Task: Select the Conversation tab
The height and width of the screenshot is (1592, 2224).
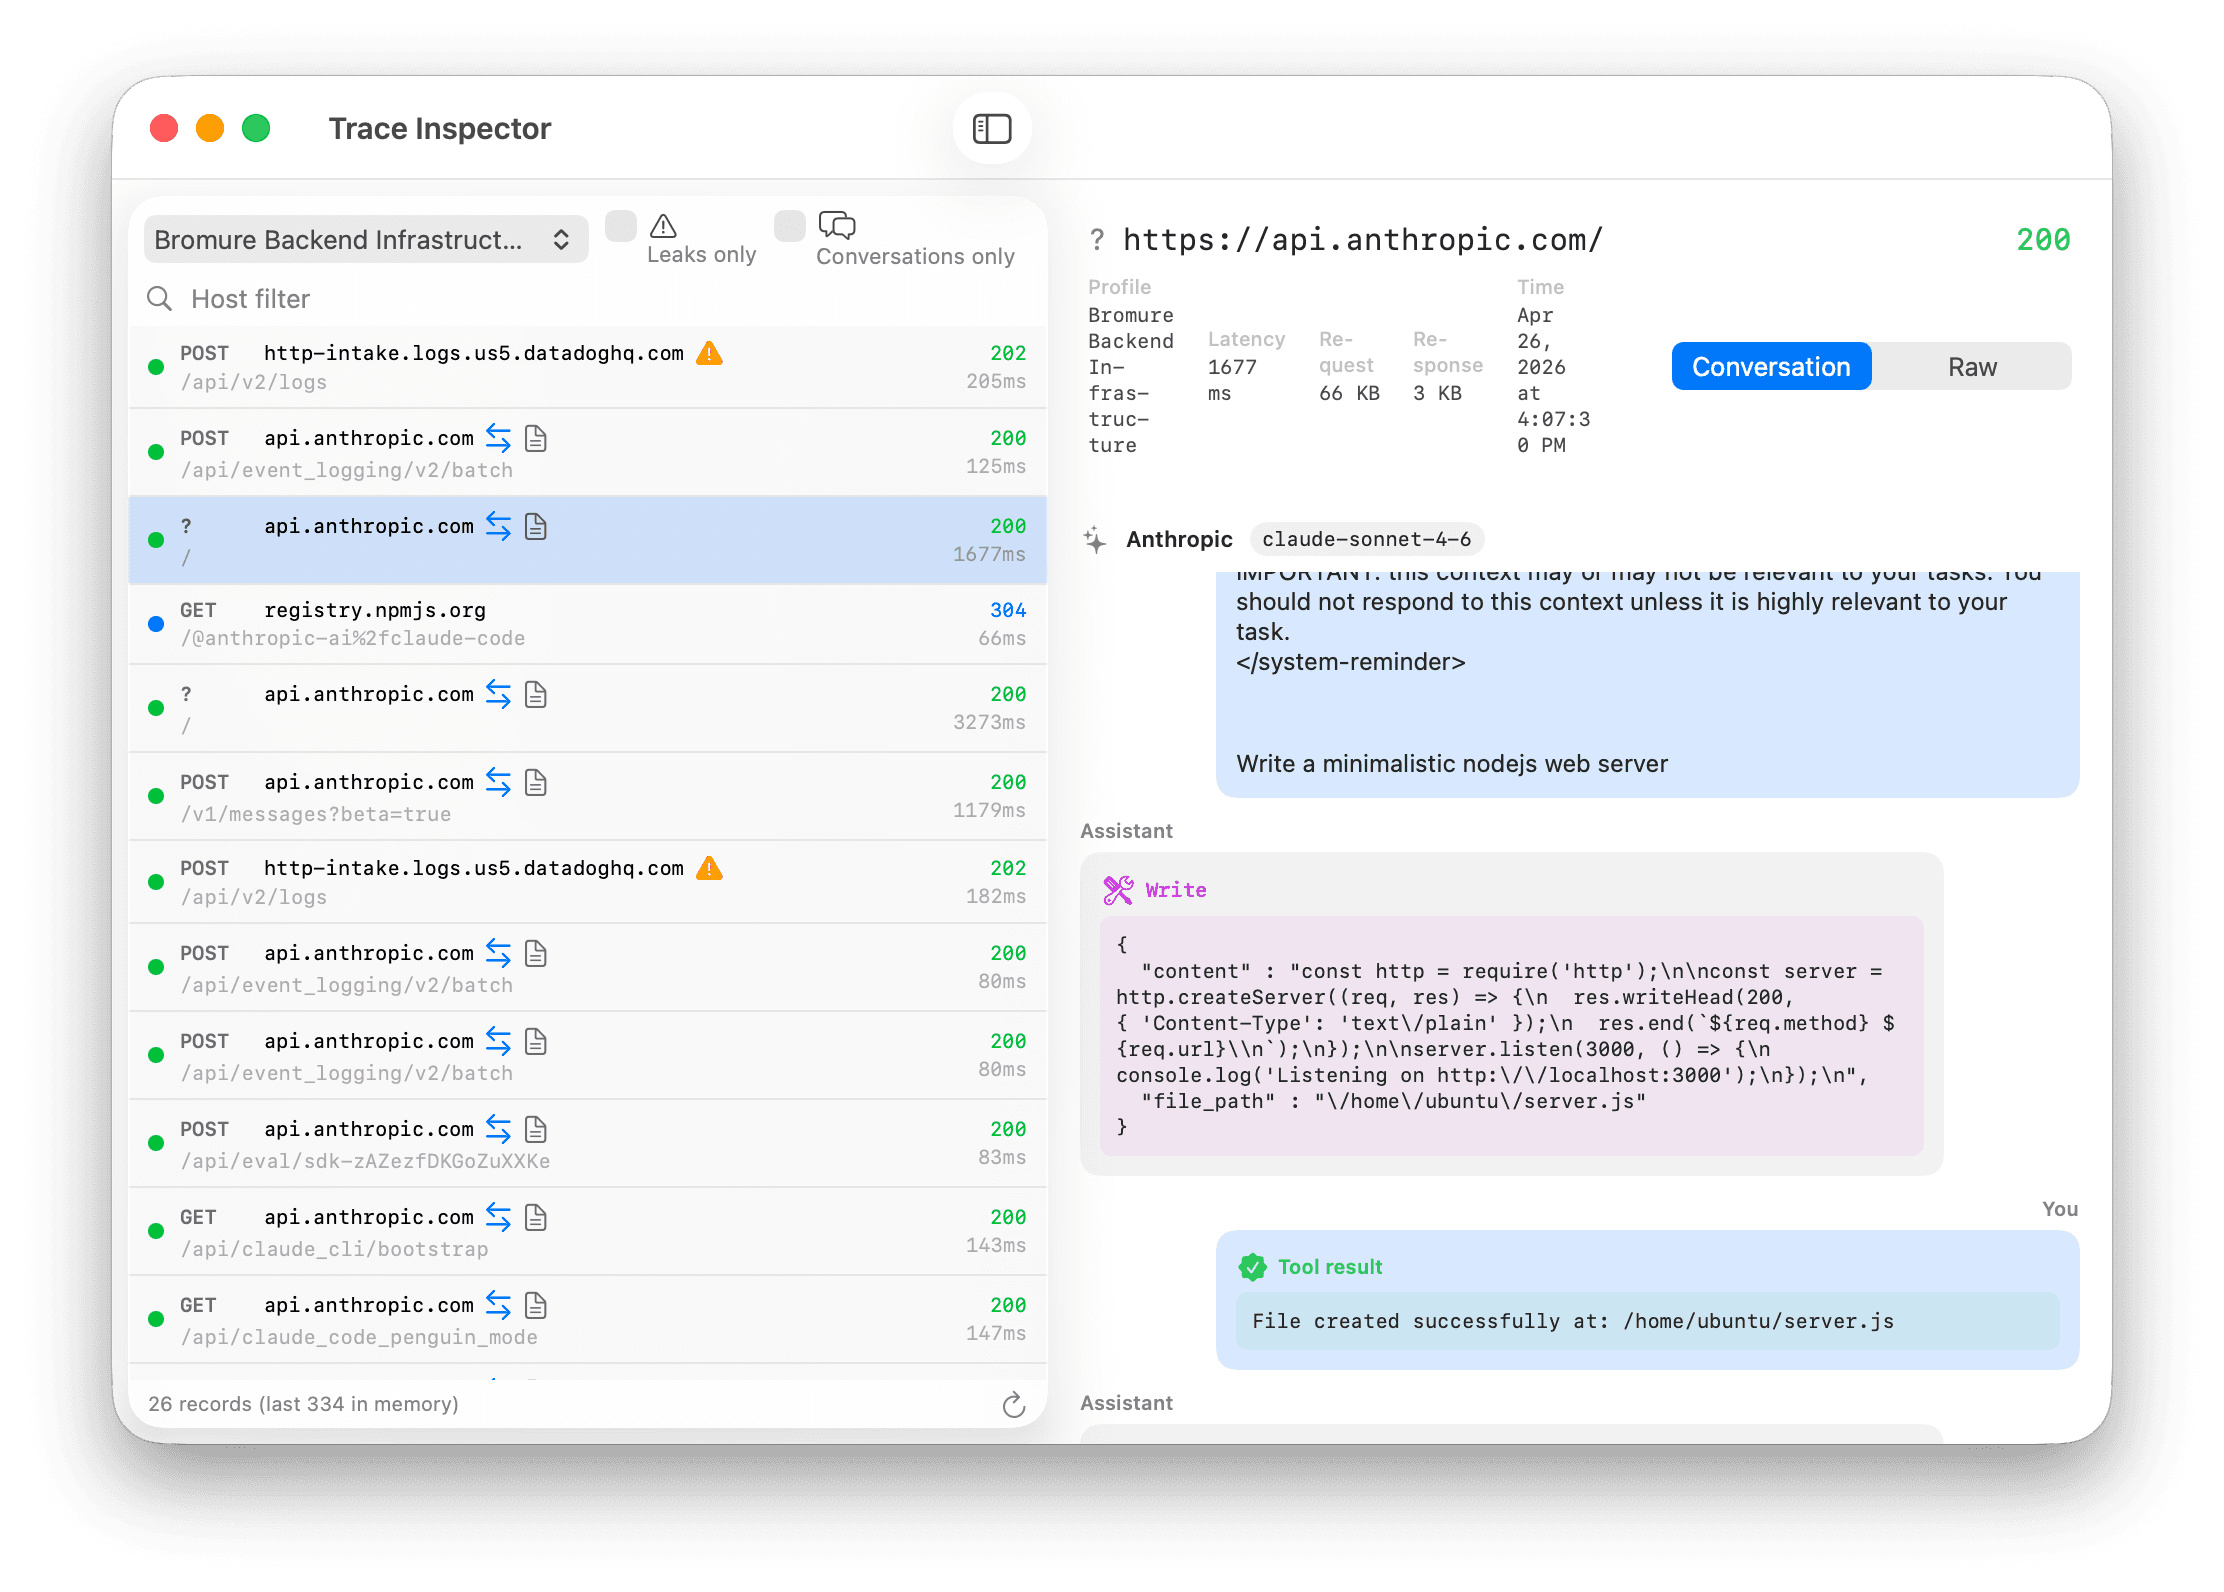Action: pos(1770,366)
